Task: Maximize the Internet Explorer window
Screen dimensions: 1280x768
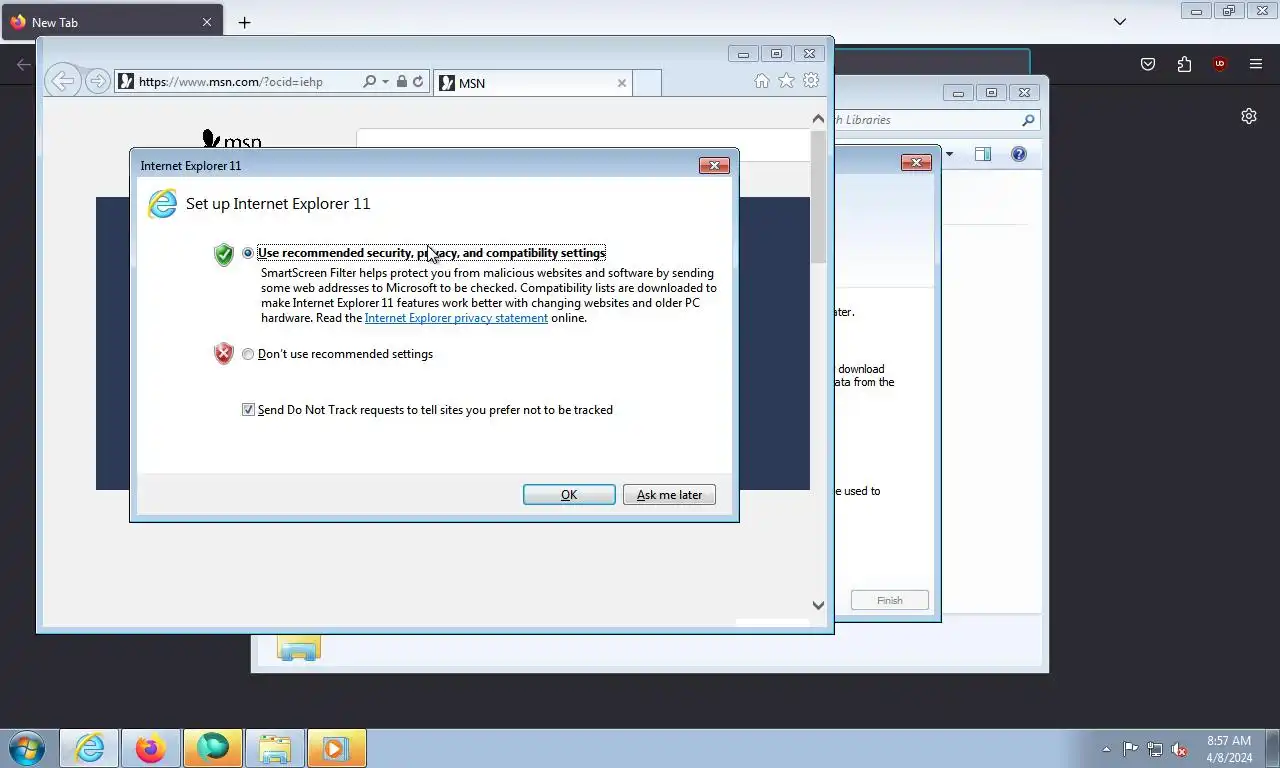Action: pyautogui.click(x=776, y=54)
